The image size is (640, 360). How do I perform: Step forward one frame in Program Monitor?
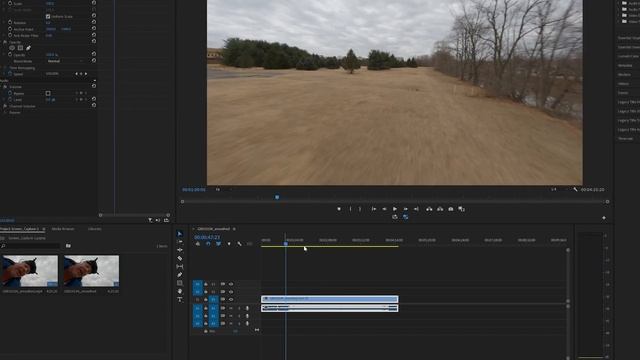[x=405, y=209]
